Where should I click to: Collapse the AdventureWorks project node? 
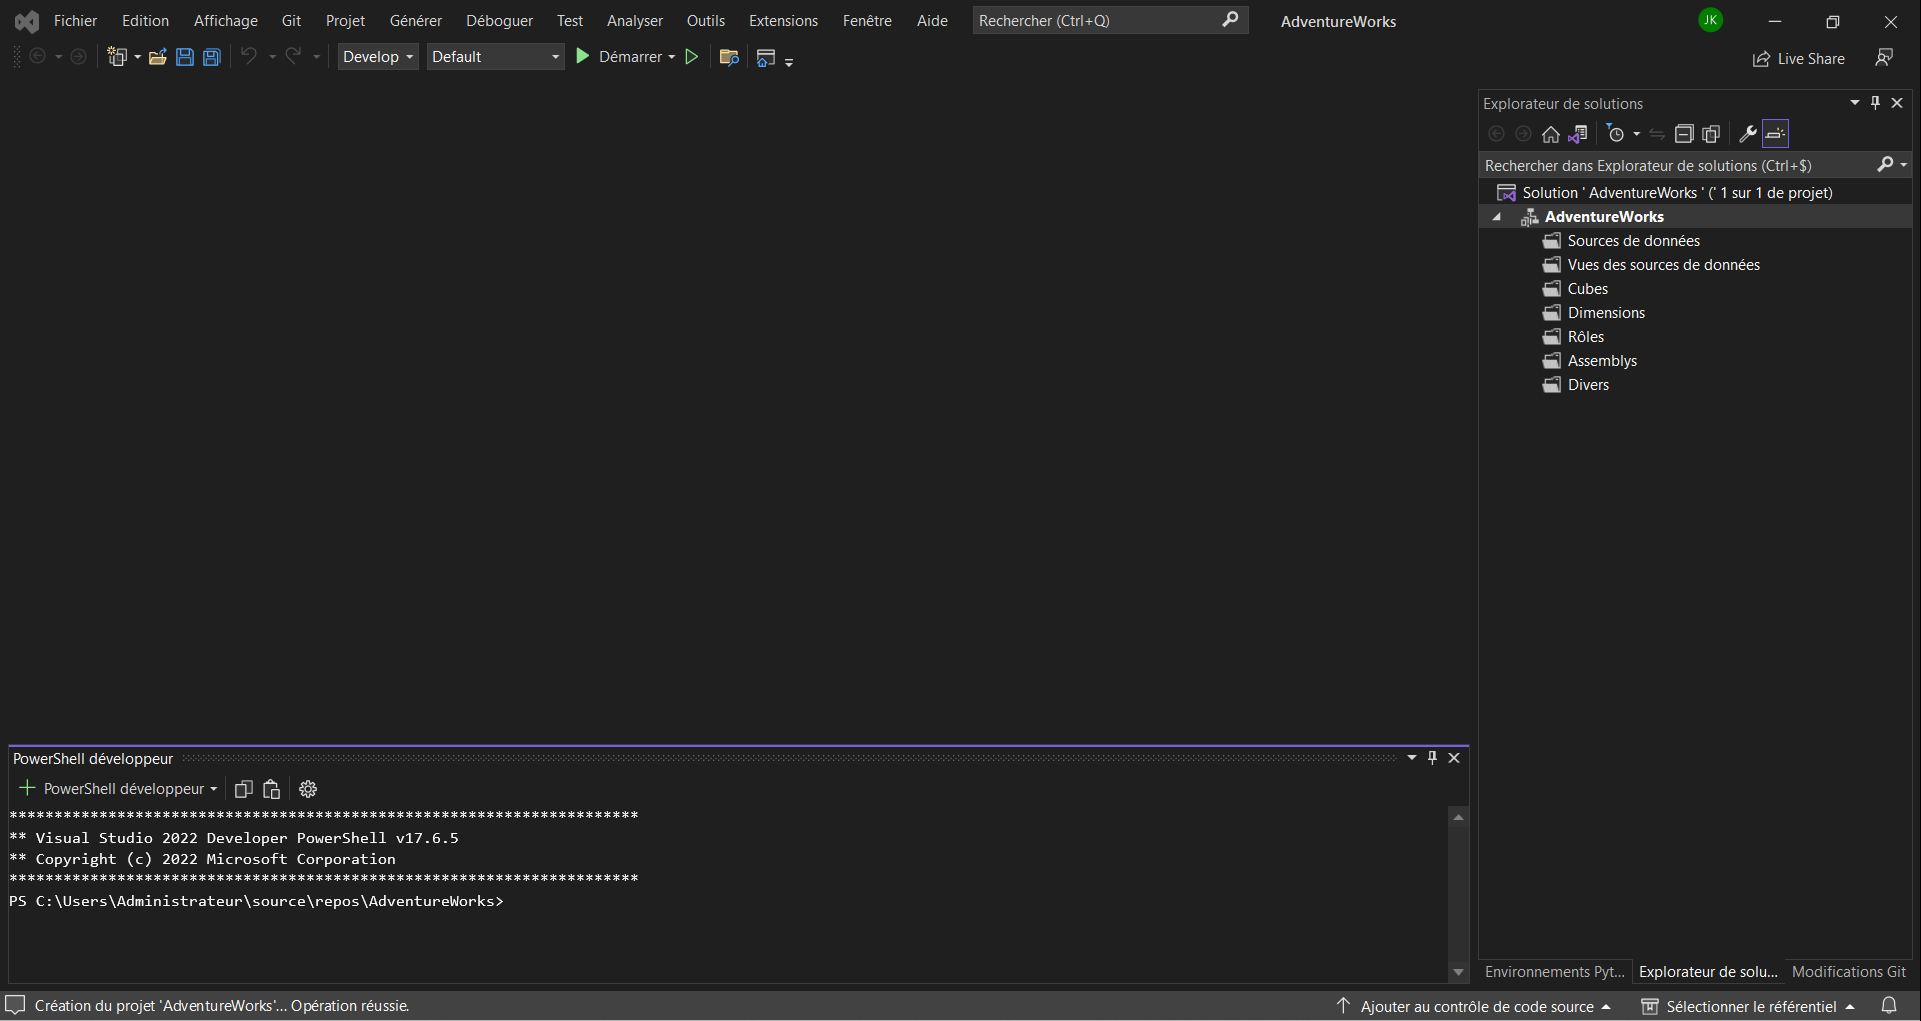click(x=1497, y=217)
